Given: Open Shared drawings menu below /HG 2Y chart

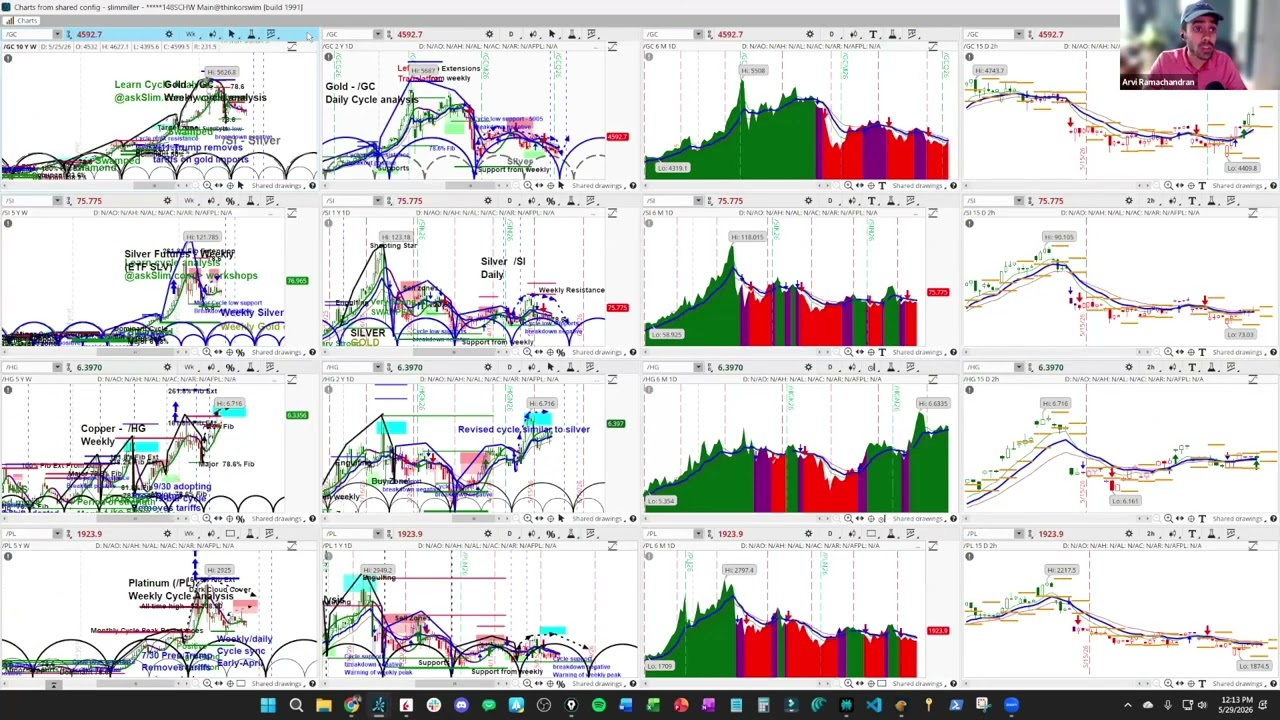Looking at the screenshot, I should click(x=598, y=518).
